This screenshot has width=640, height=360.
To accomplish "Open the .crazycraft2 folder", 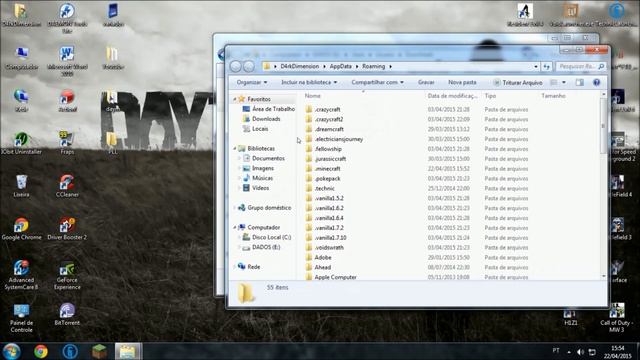I will click(x=329, y=119).
